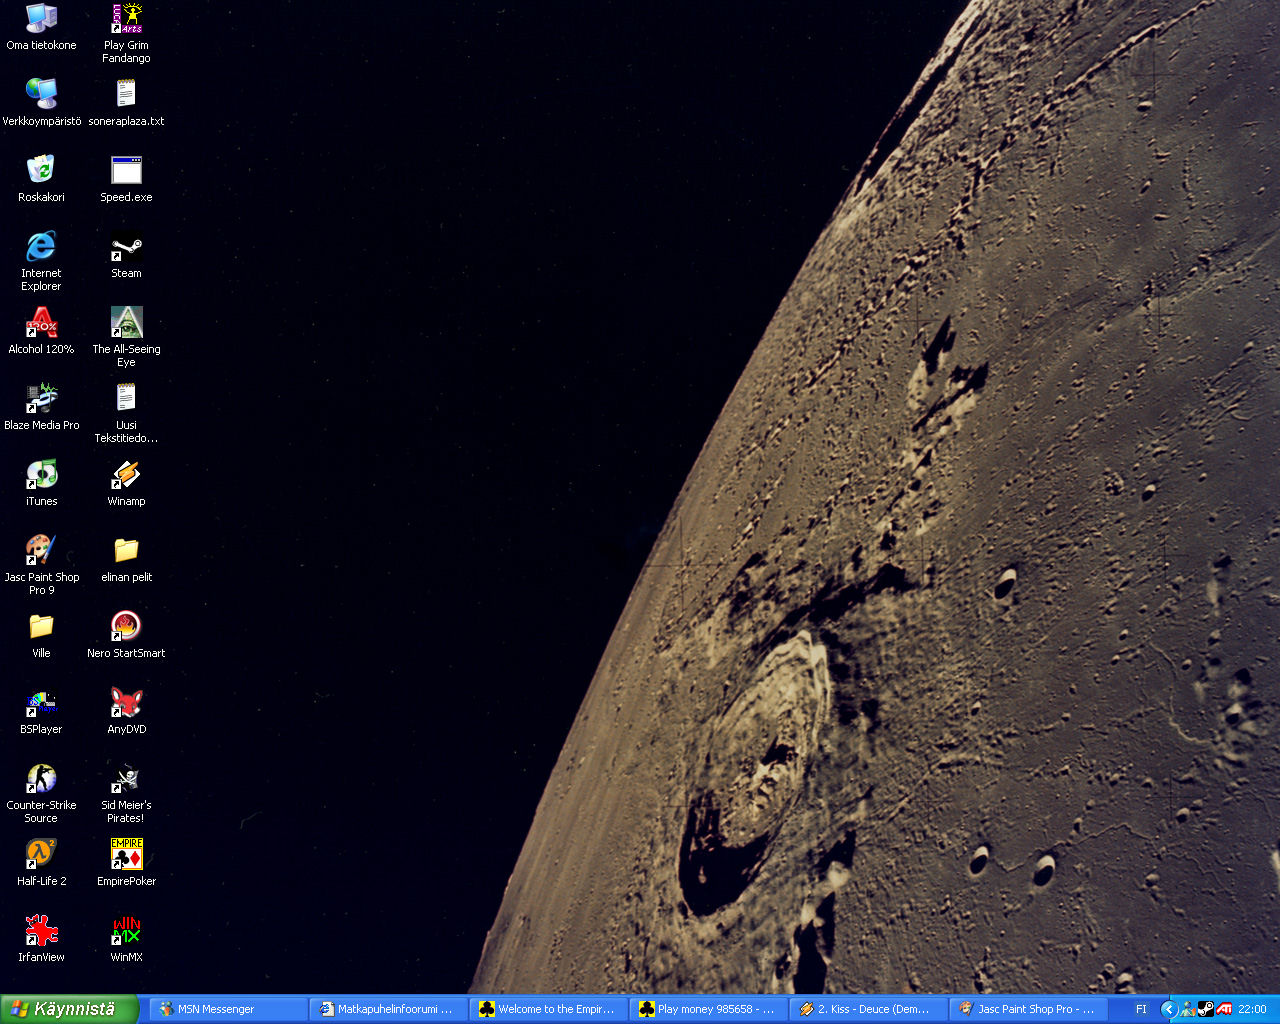Select the elinan pelit folder
1280x1024 pixels.
point(126,558)
